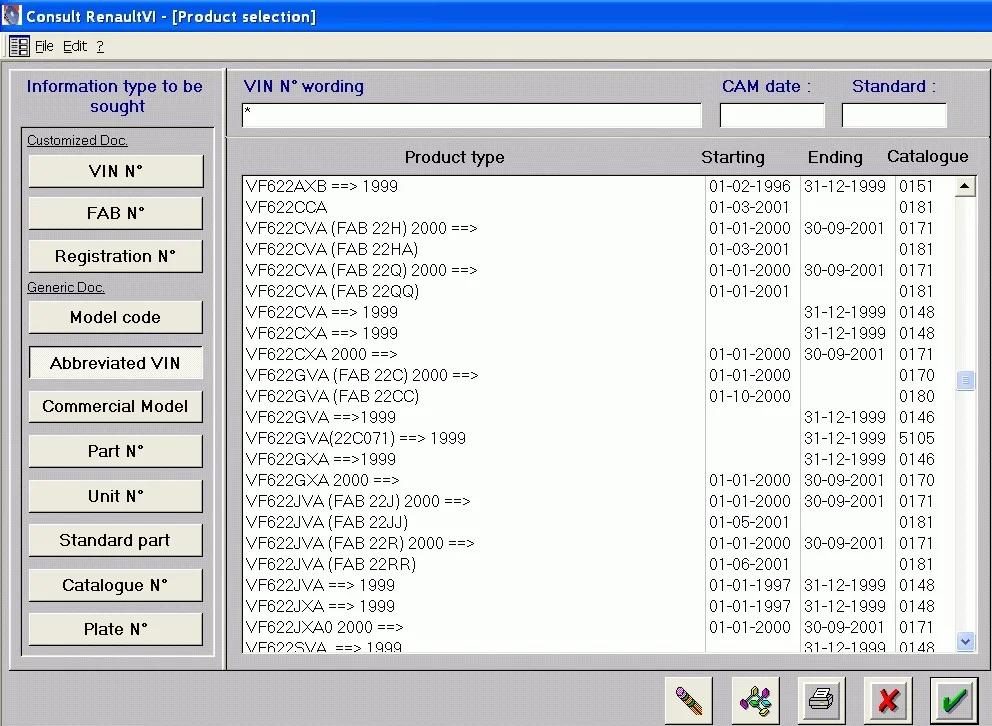
Task: Click the Catalogue N° button
Action: click(115, 585)
